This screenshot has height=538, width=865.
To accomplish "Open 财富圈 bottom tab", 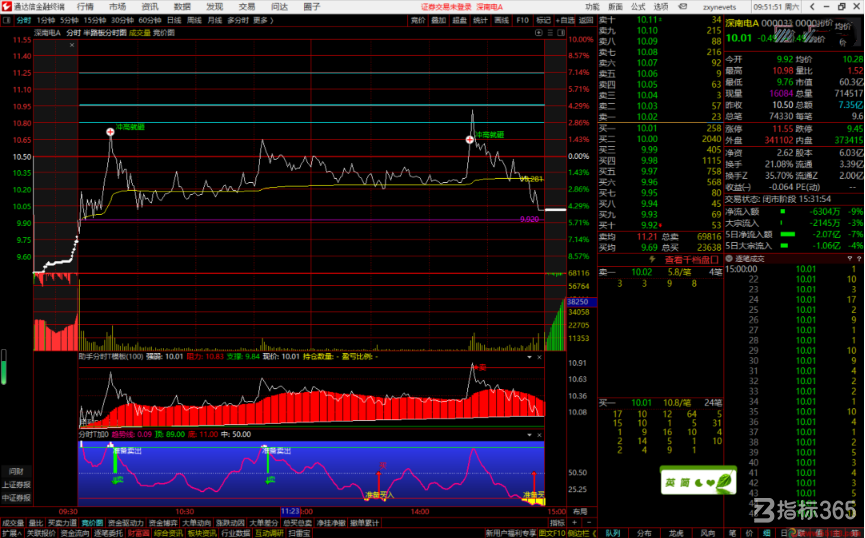I will (x=138, y=533).
